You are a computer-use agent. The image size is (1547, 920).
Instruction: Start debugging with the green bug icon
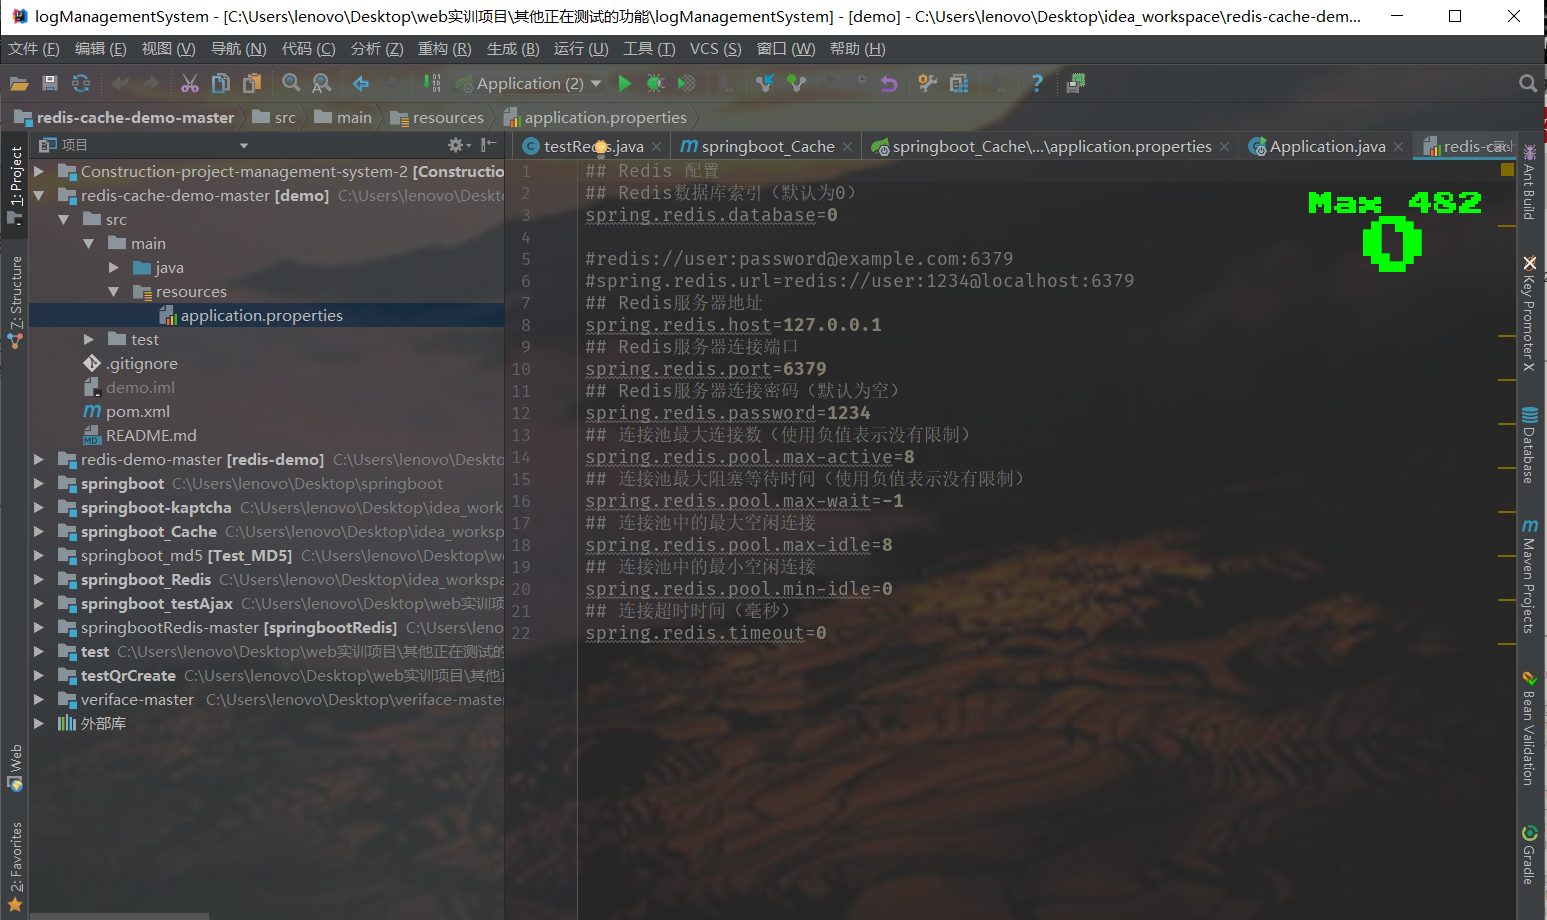click(656, 84)
